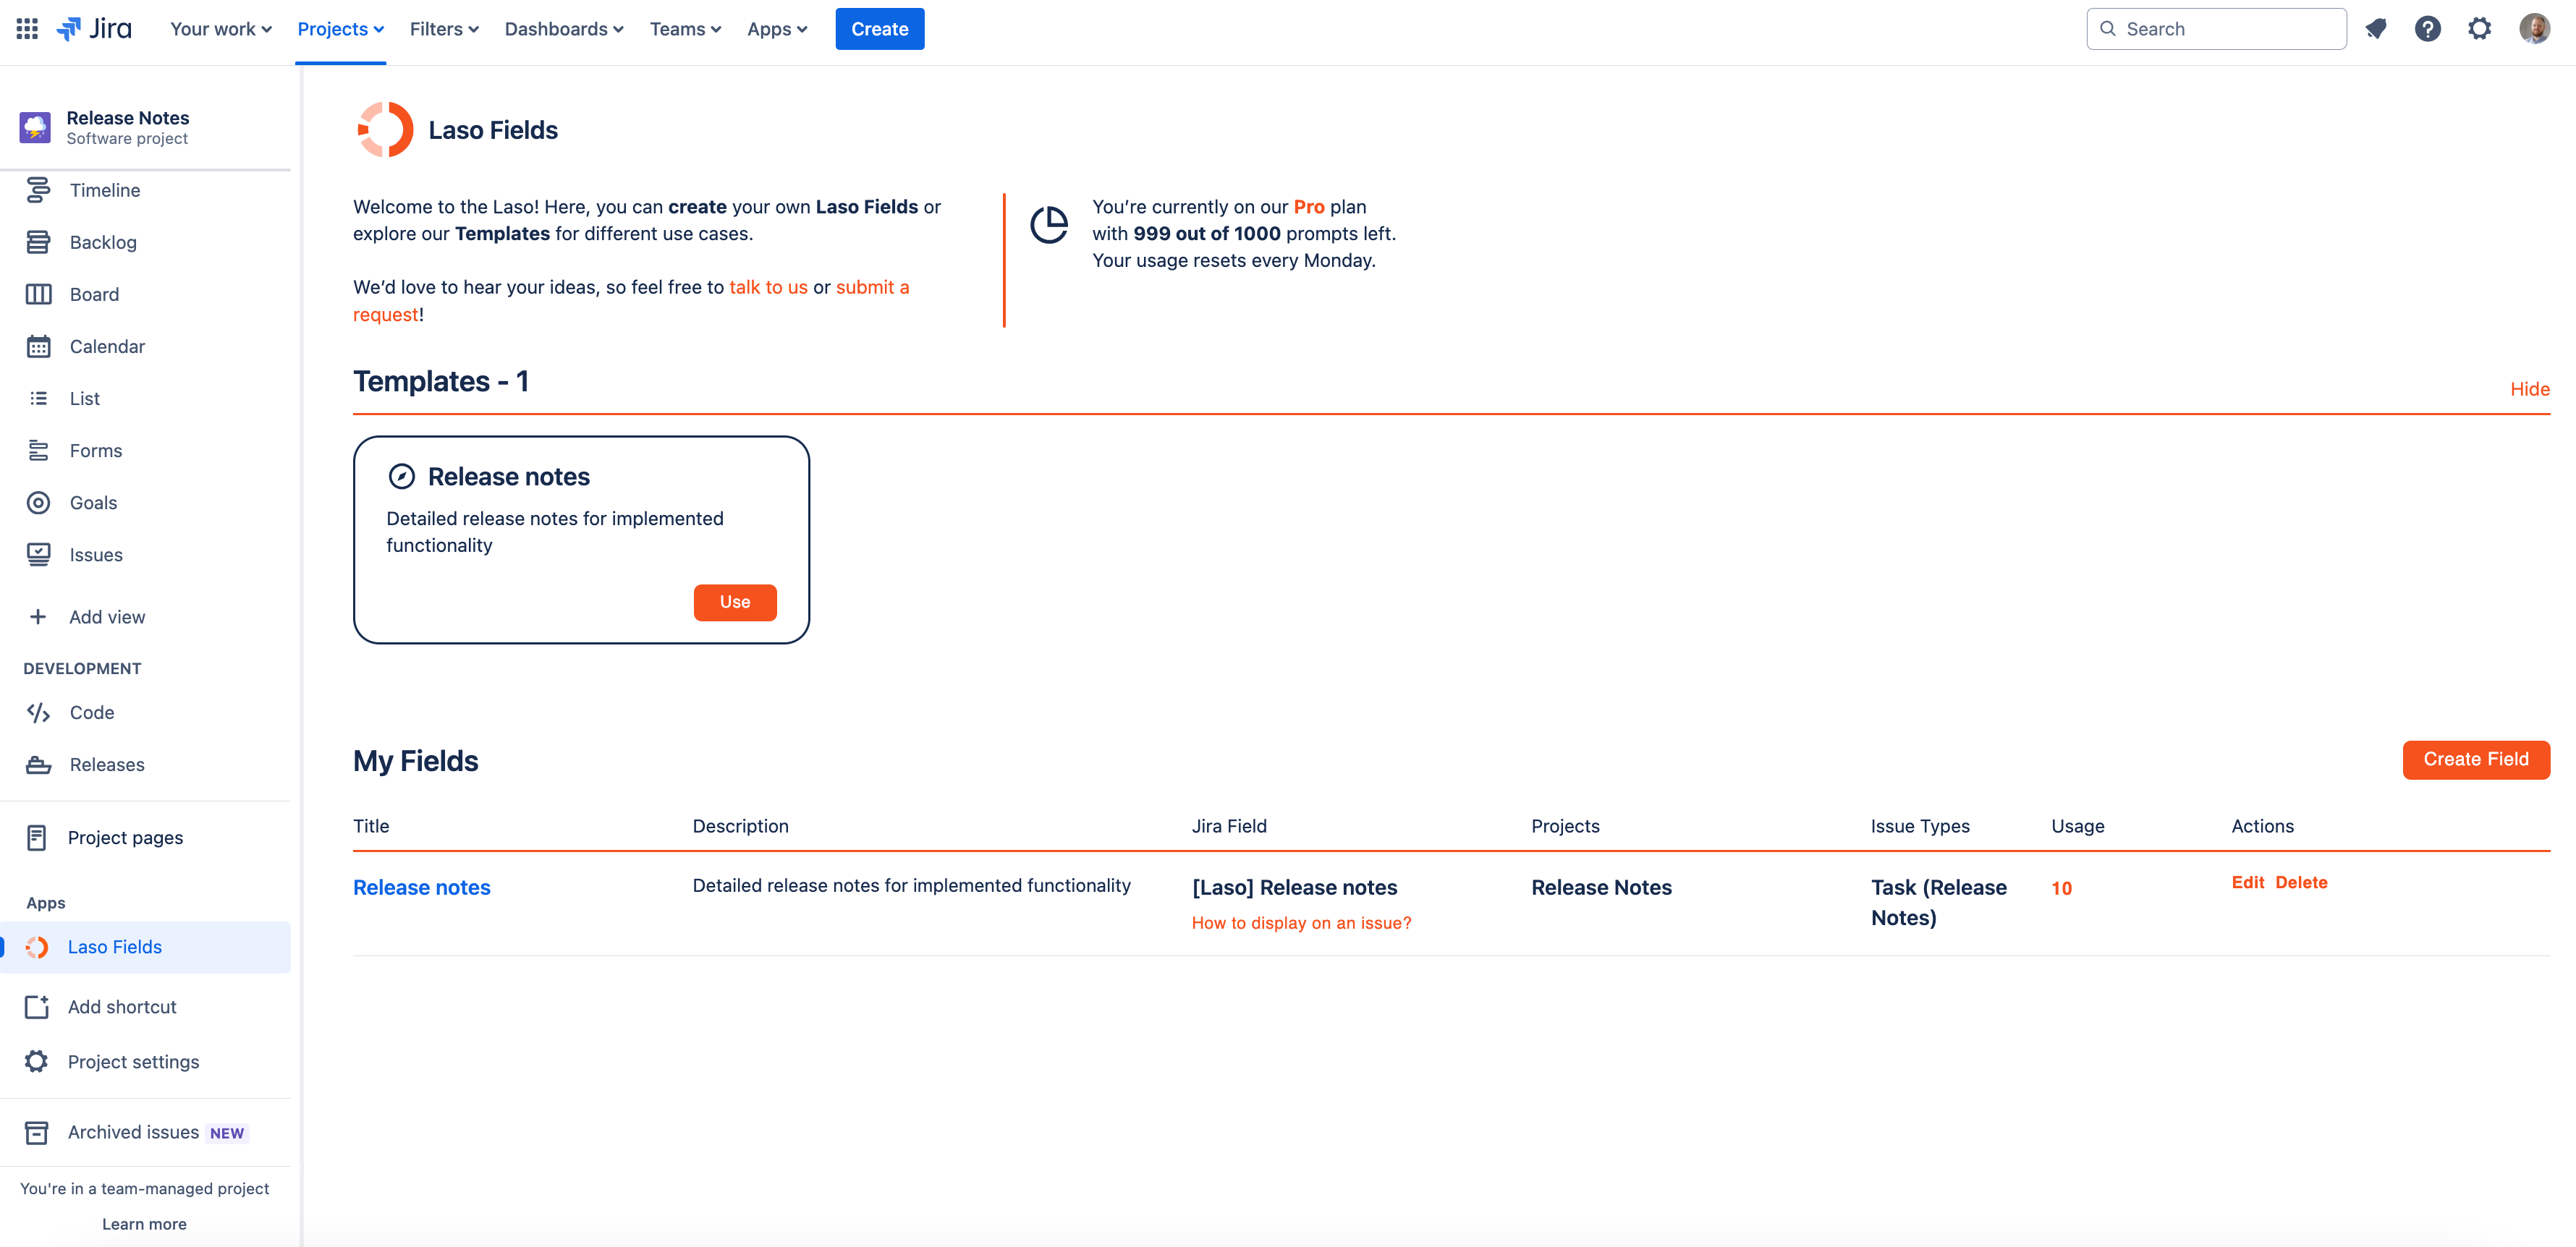
Task: Open Timeline view in sidebar
Action: coord(104,190)
